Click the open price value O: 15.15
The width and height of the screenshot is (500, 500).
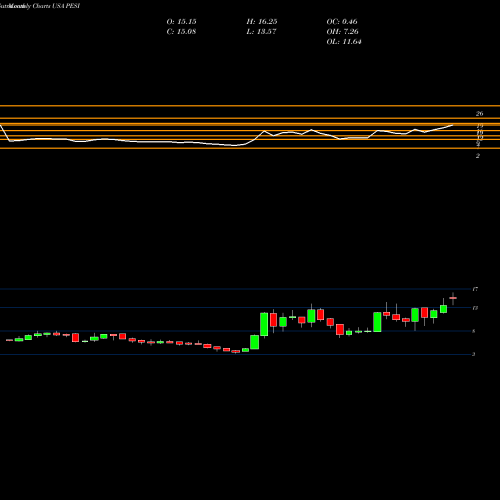click(181, 22)
